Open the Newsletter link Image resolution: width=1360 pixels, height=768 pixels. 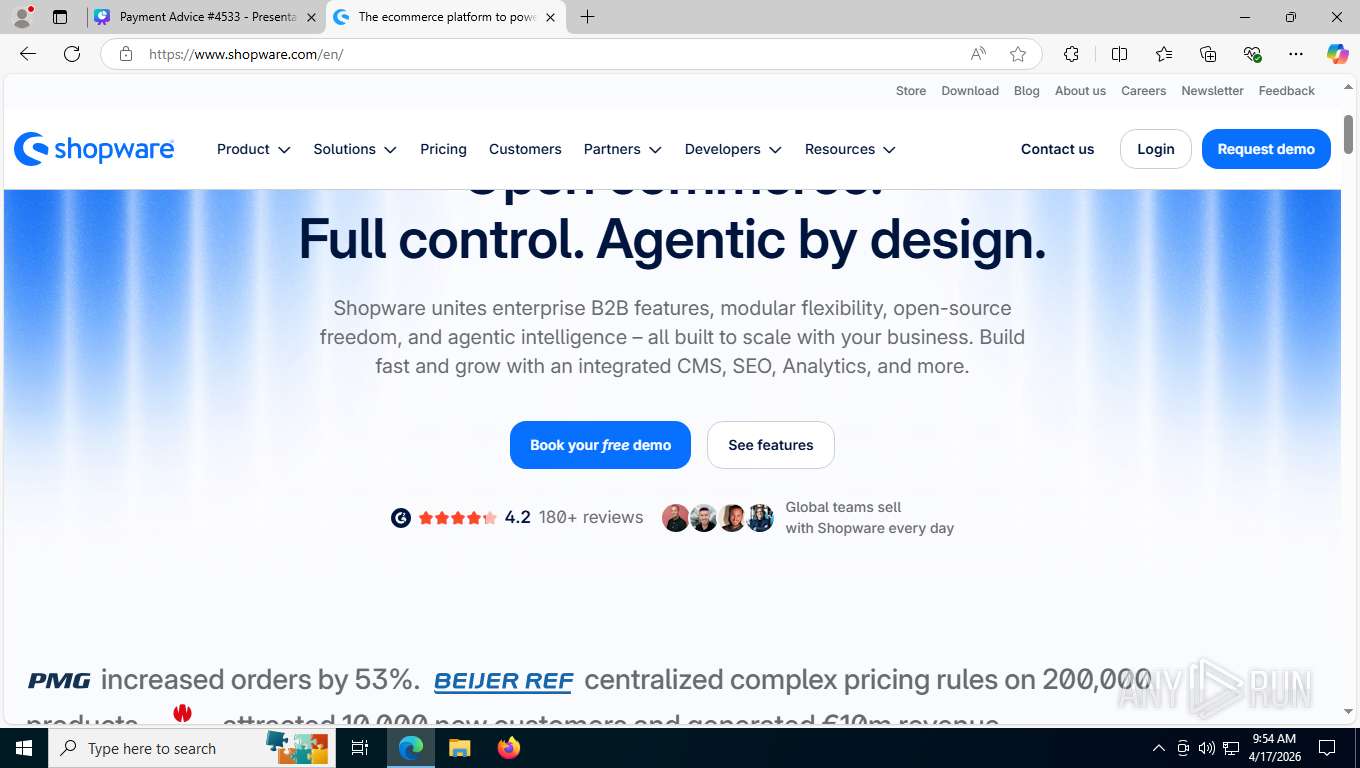pyautogui.click(x=1212, y=91)
